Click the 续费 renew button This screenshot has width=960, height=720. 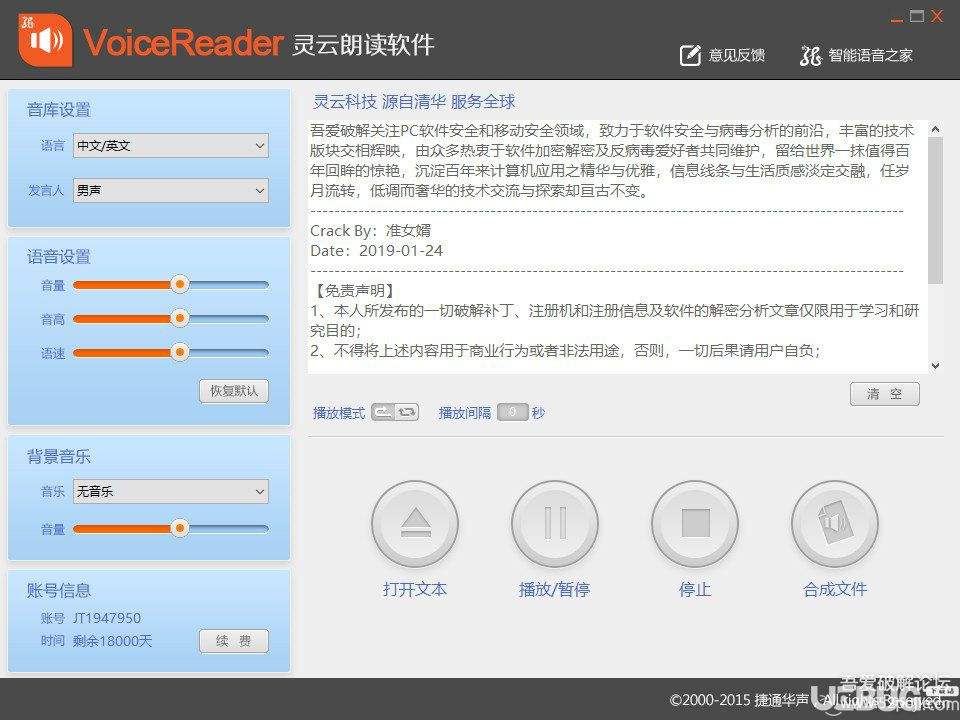234,640
